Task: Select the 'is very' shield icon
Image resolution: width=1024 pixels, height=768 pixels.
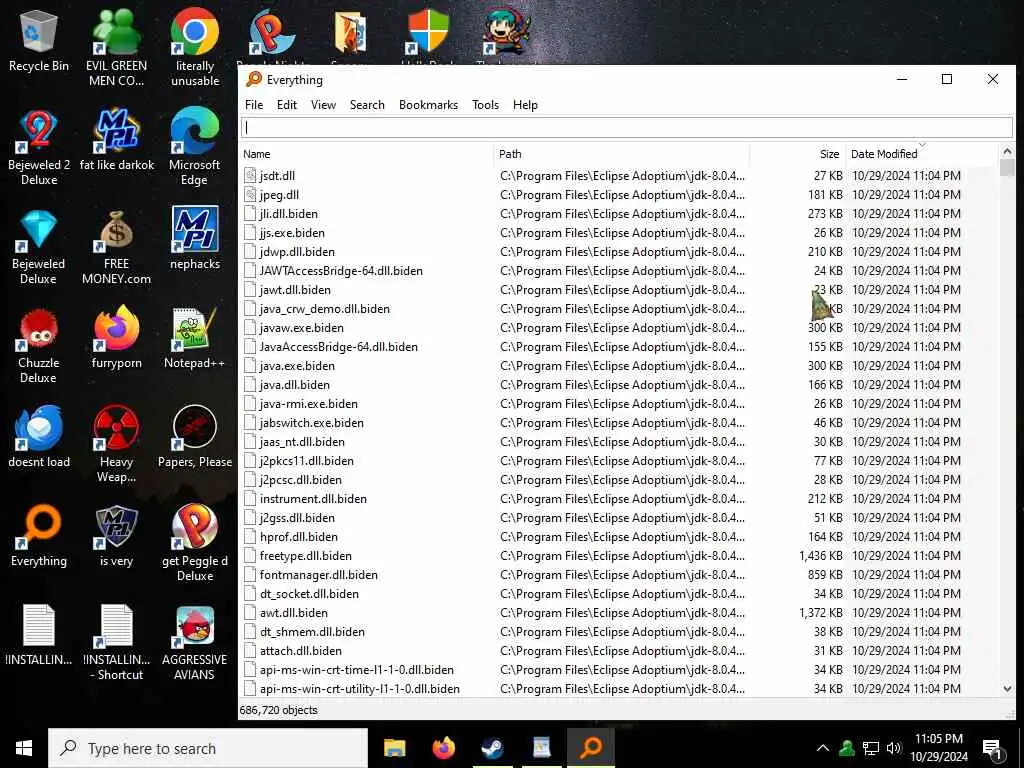Action: pos(116,536)
